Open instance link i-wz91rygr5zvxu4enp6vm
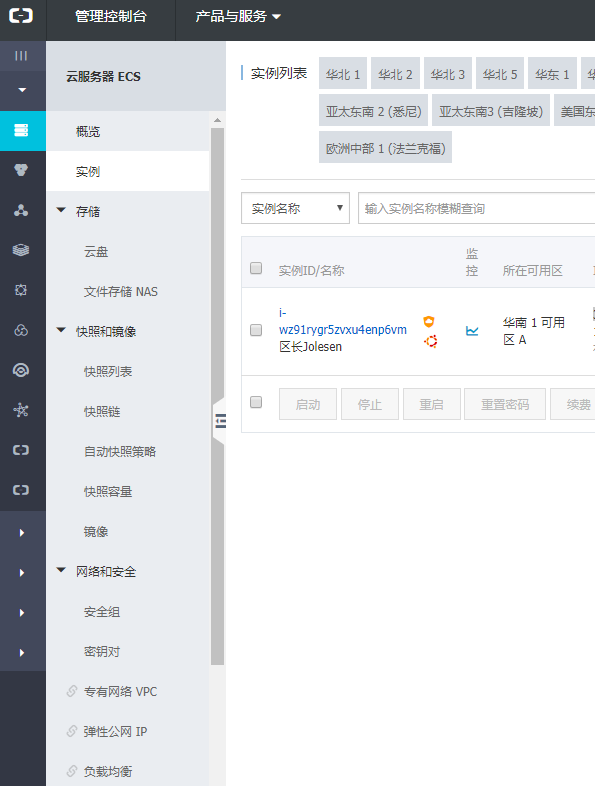The width and height of the screenshot is (595, 786). click(342, 321)
